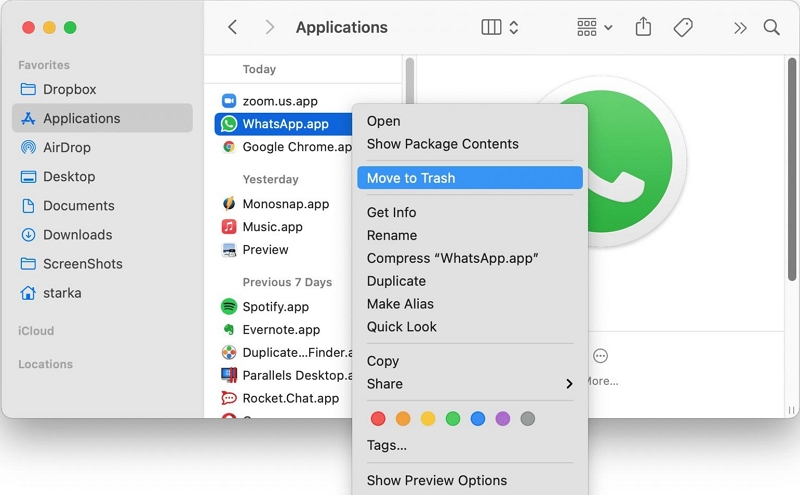Image resolution: width=800 pixels, height=495 pixels.
Task: Choose Move to Trash
Action: point(469,178)
